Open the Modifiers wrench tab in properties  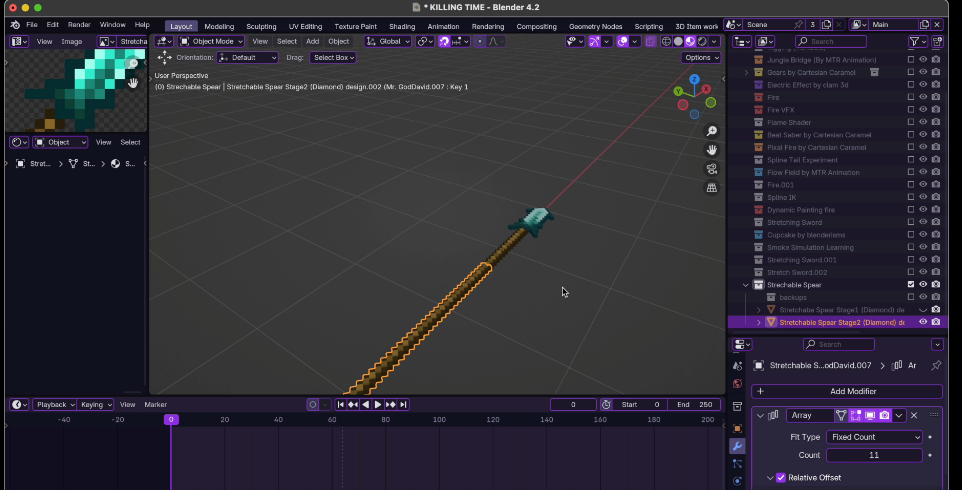click(737, 446)
